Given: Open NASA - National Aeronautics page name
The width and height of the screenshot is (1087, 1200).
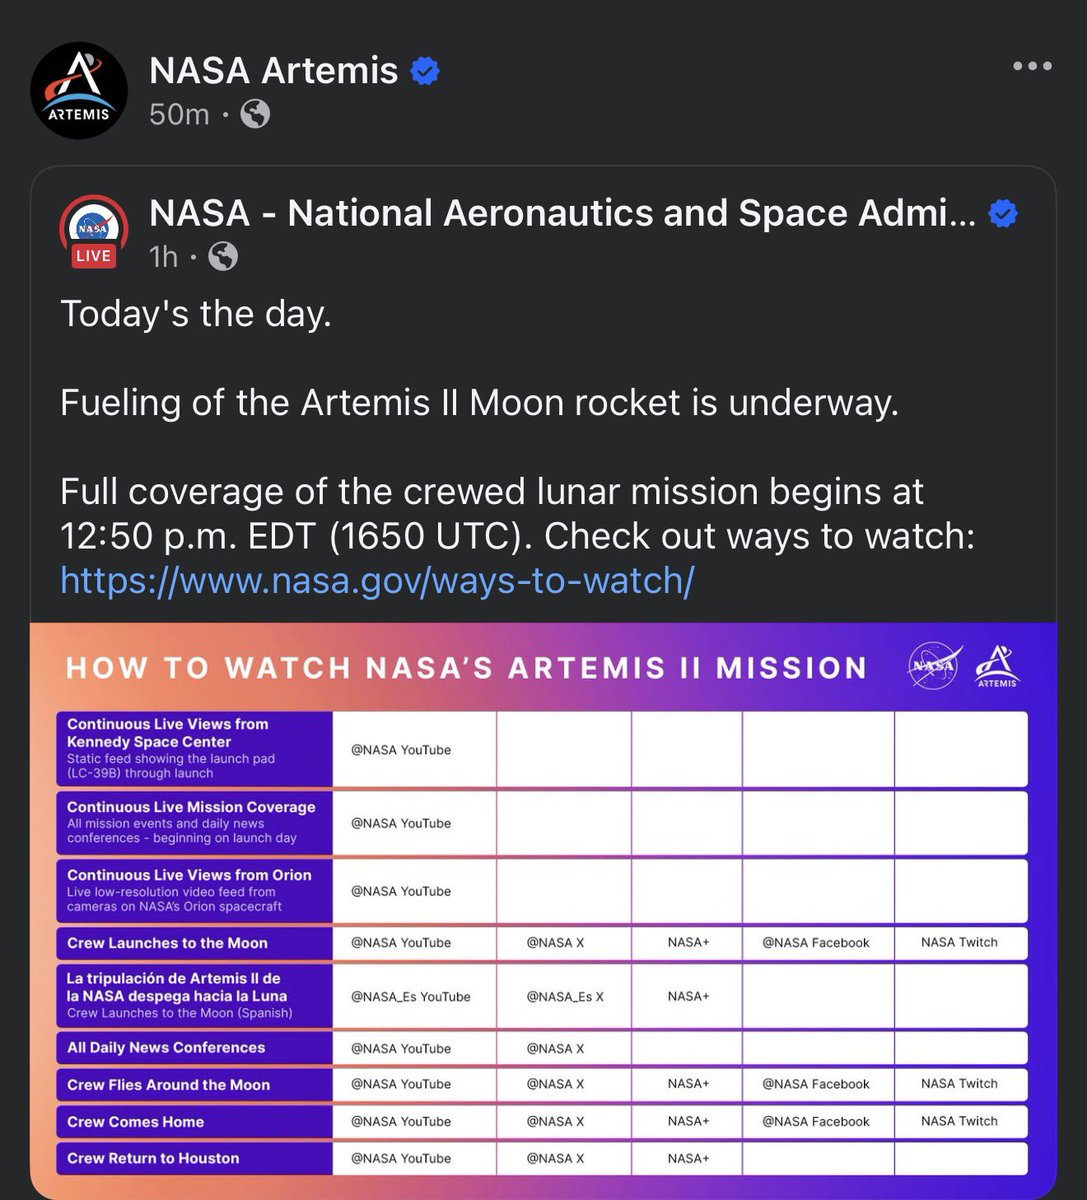Looking at the screenshot, I should click(x=562, y=213).
